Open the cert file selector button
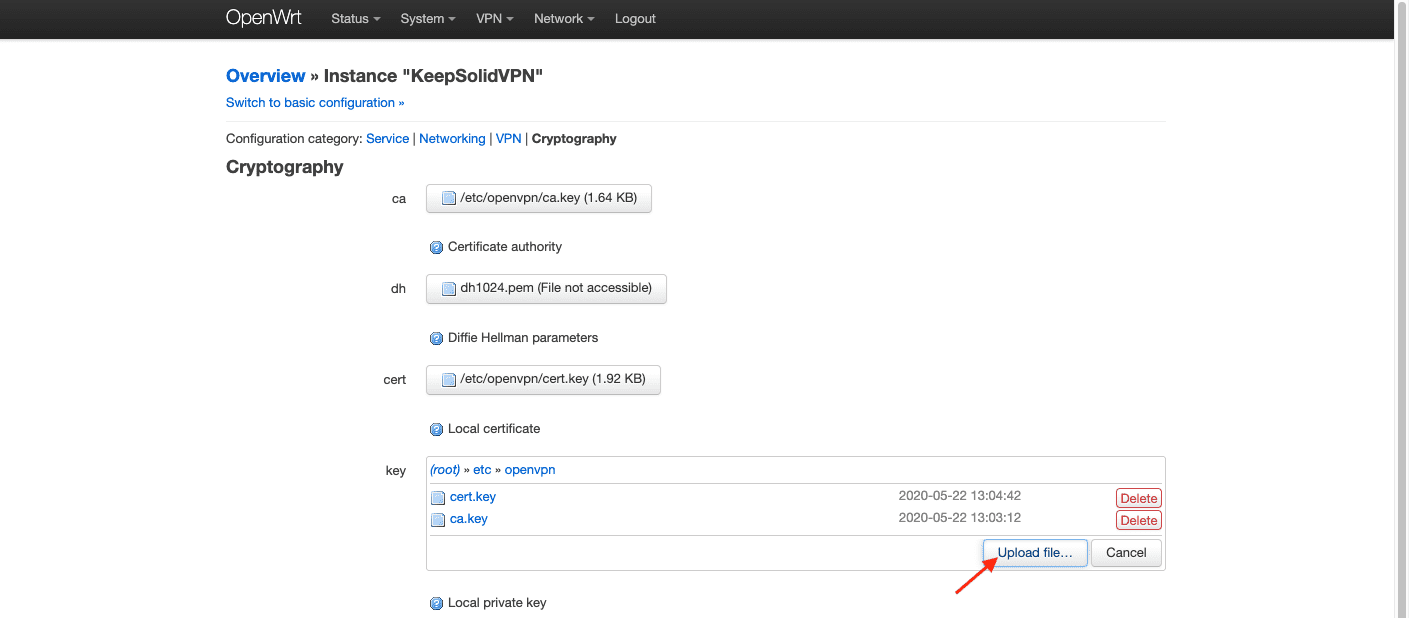1409x618 pixels. point(543,380)
